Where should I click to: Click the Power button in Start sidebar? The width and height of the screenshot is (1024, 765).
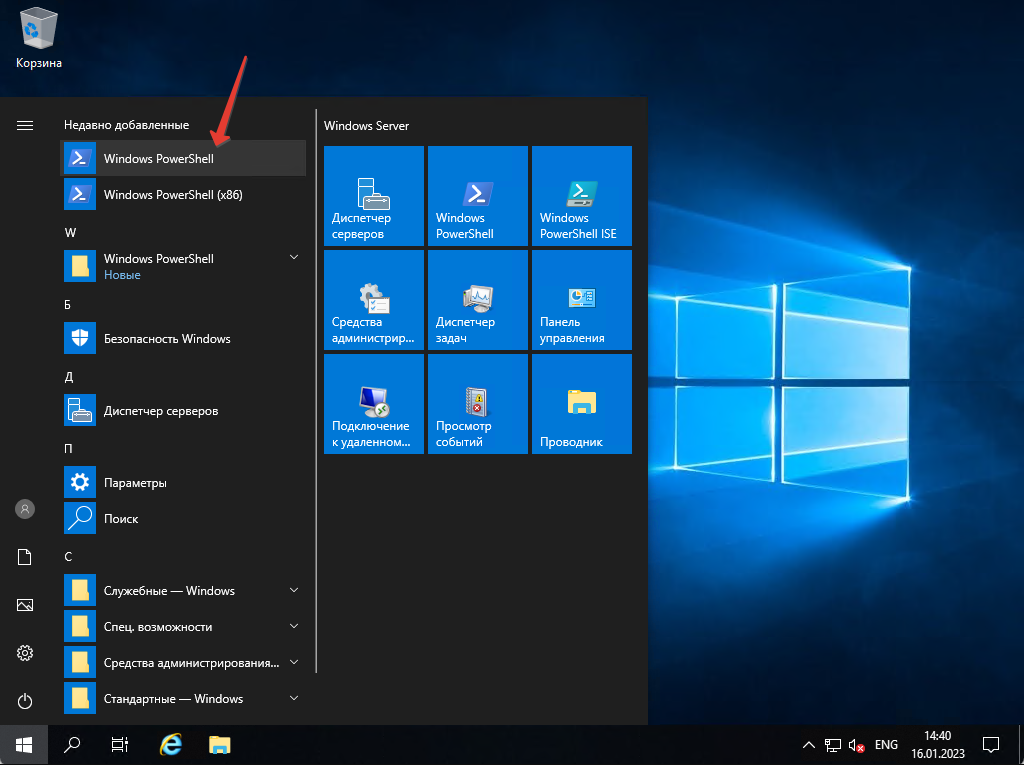click(25, 701)
